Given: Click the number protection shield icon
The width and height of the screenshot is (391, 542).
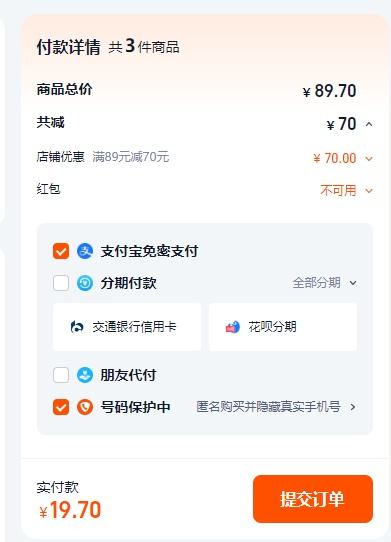Looking at the screenshot, I should pos(85,407).
